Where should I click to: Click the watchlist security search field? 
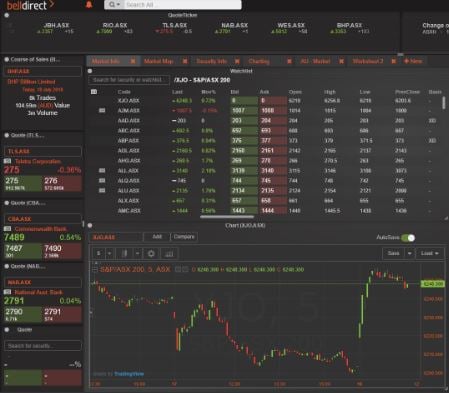129,80
